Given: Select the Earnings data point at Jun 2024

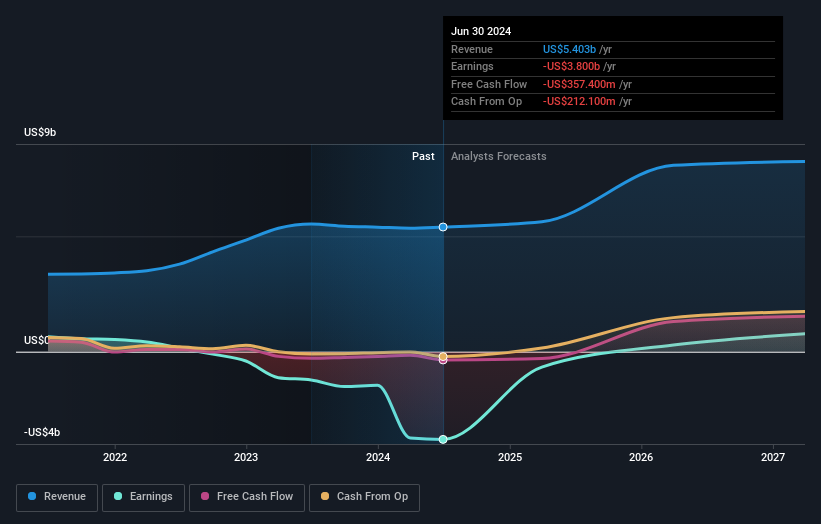Looking at the screenshot, I should click(x=443, y=439).
